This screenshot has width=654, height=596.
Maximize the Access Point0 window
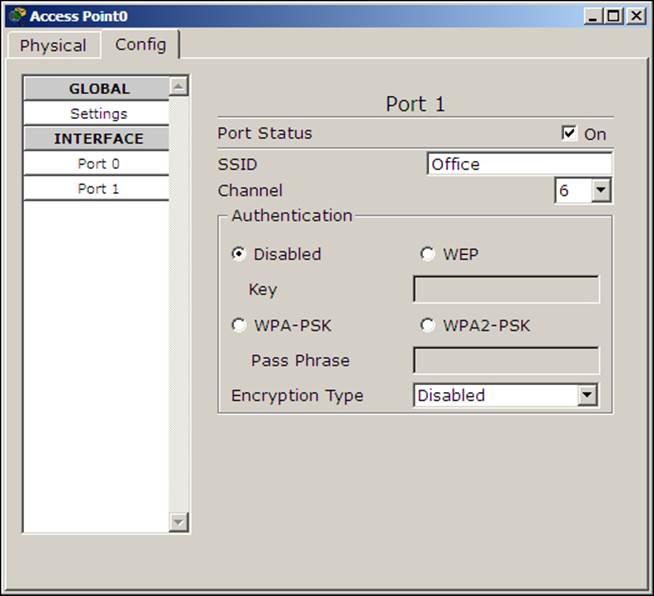(x=614, y=16)
